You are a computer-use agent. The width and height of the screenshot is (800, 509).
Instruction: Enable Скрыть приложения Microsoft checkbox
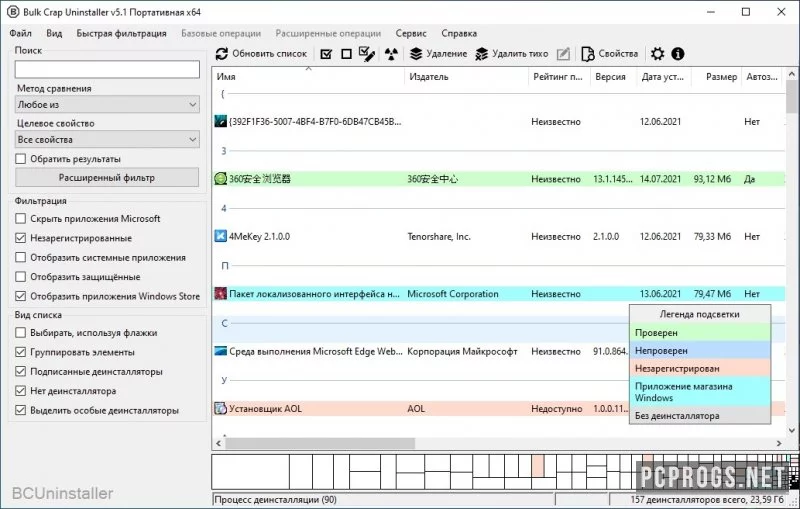tap(20, 218)
